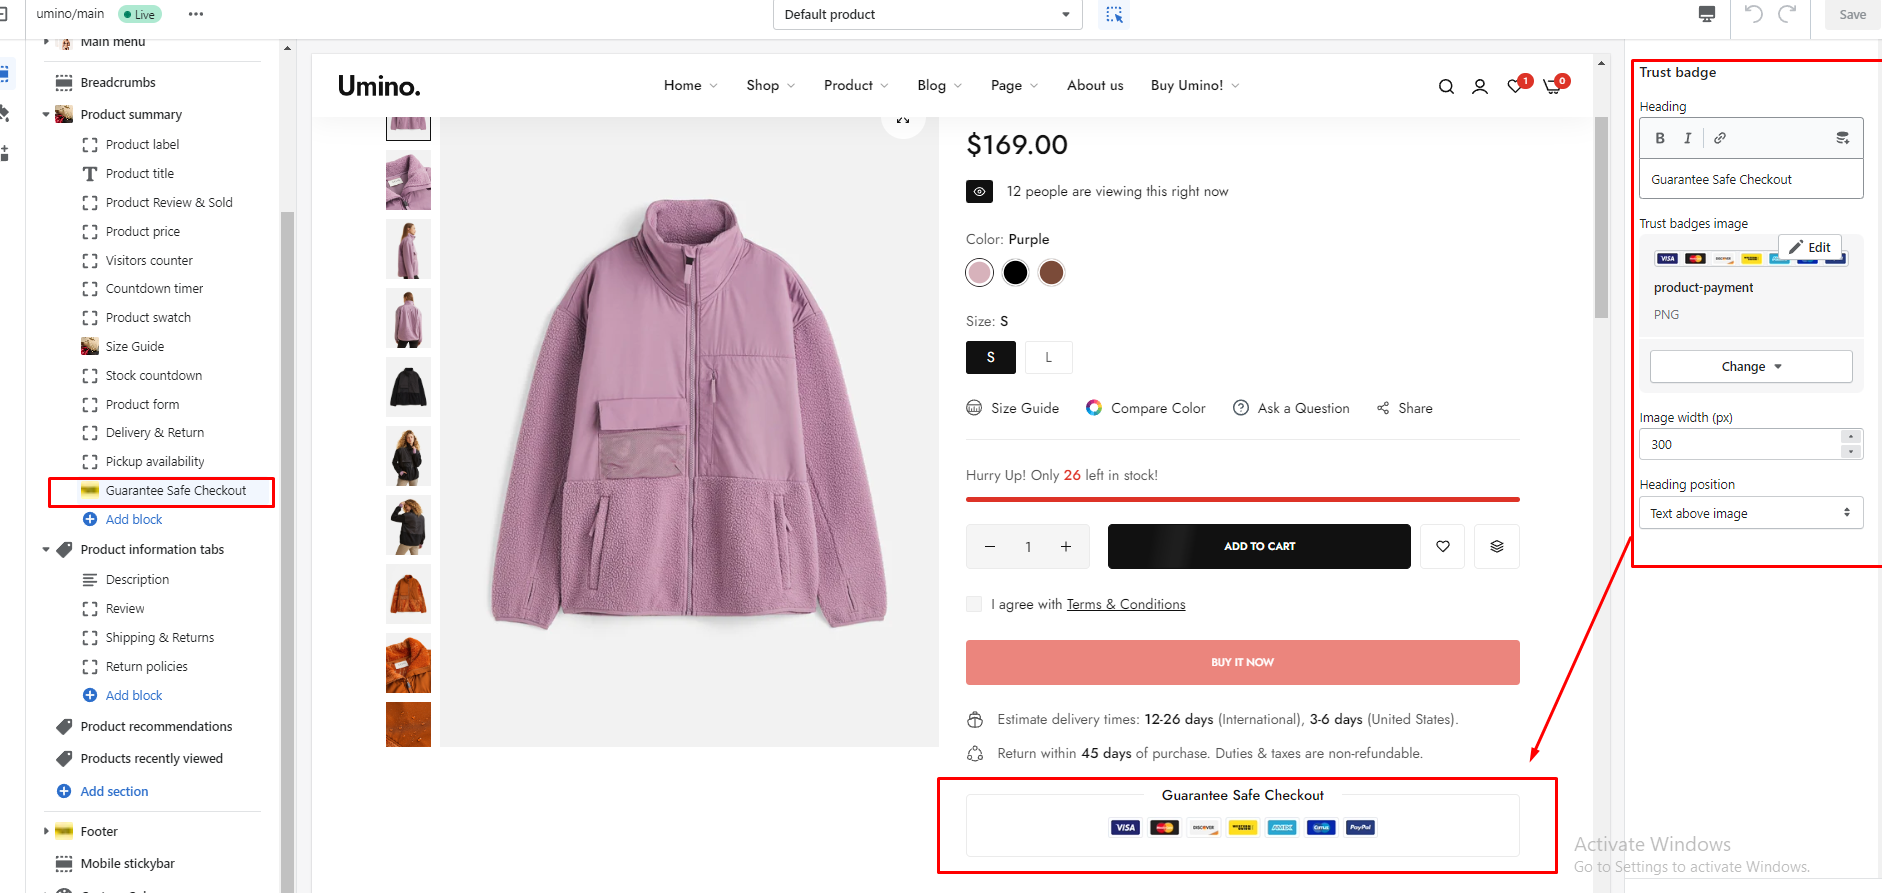
Task: Open the shopping cart icon
Action: 1552,87
